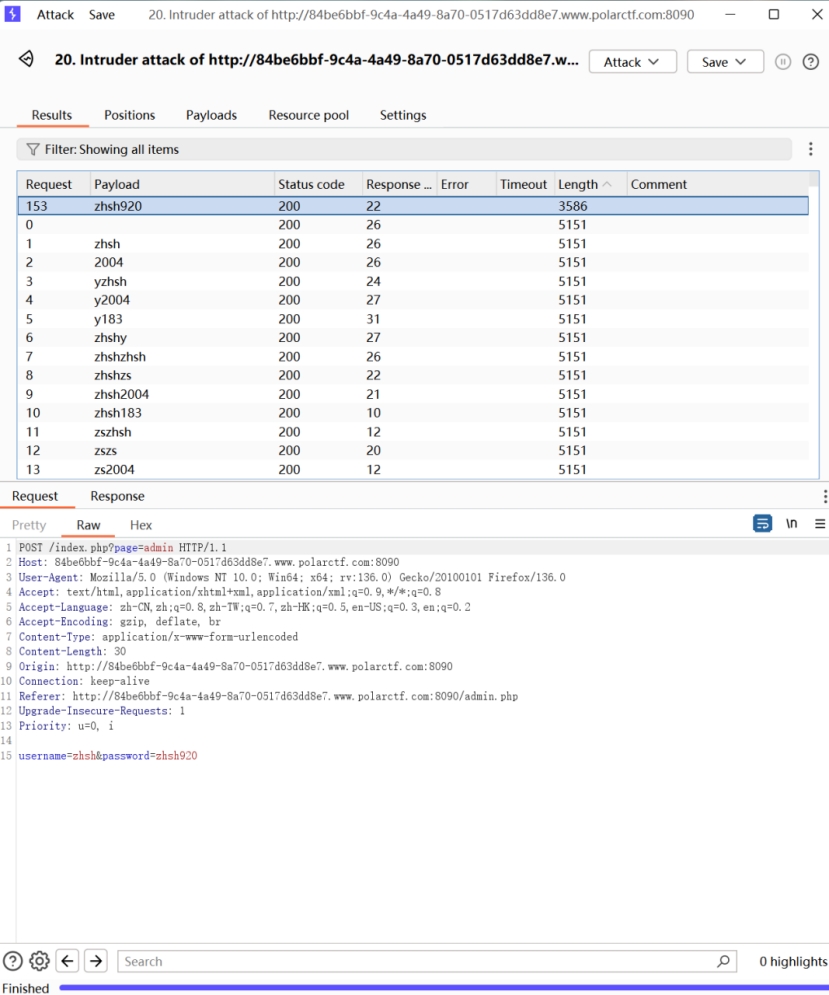Viewport: 829px width, 995px height.
Task: Click the Length value 3586 cell
Action: (573, 206)
